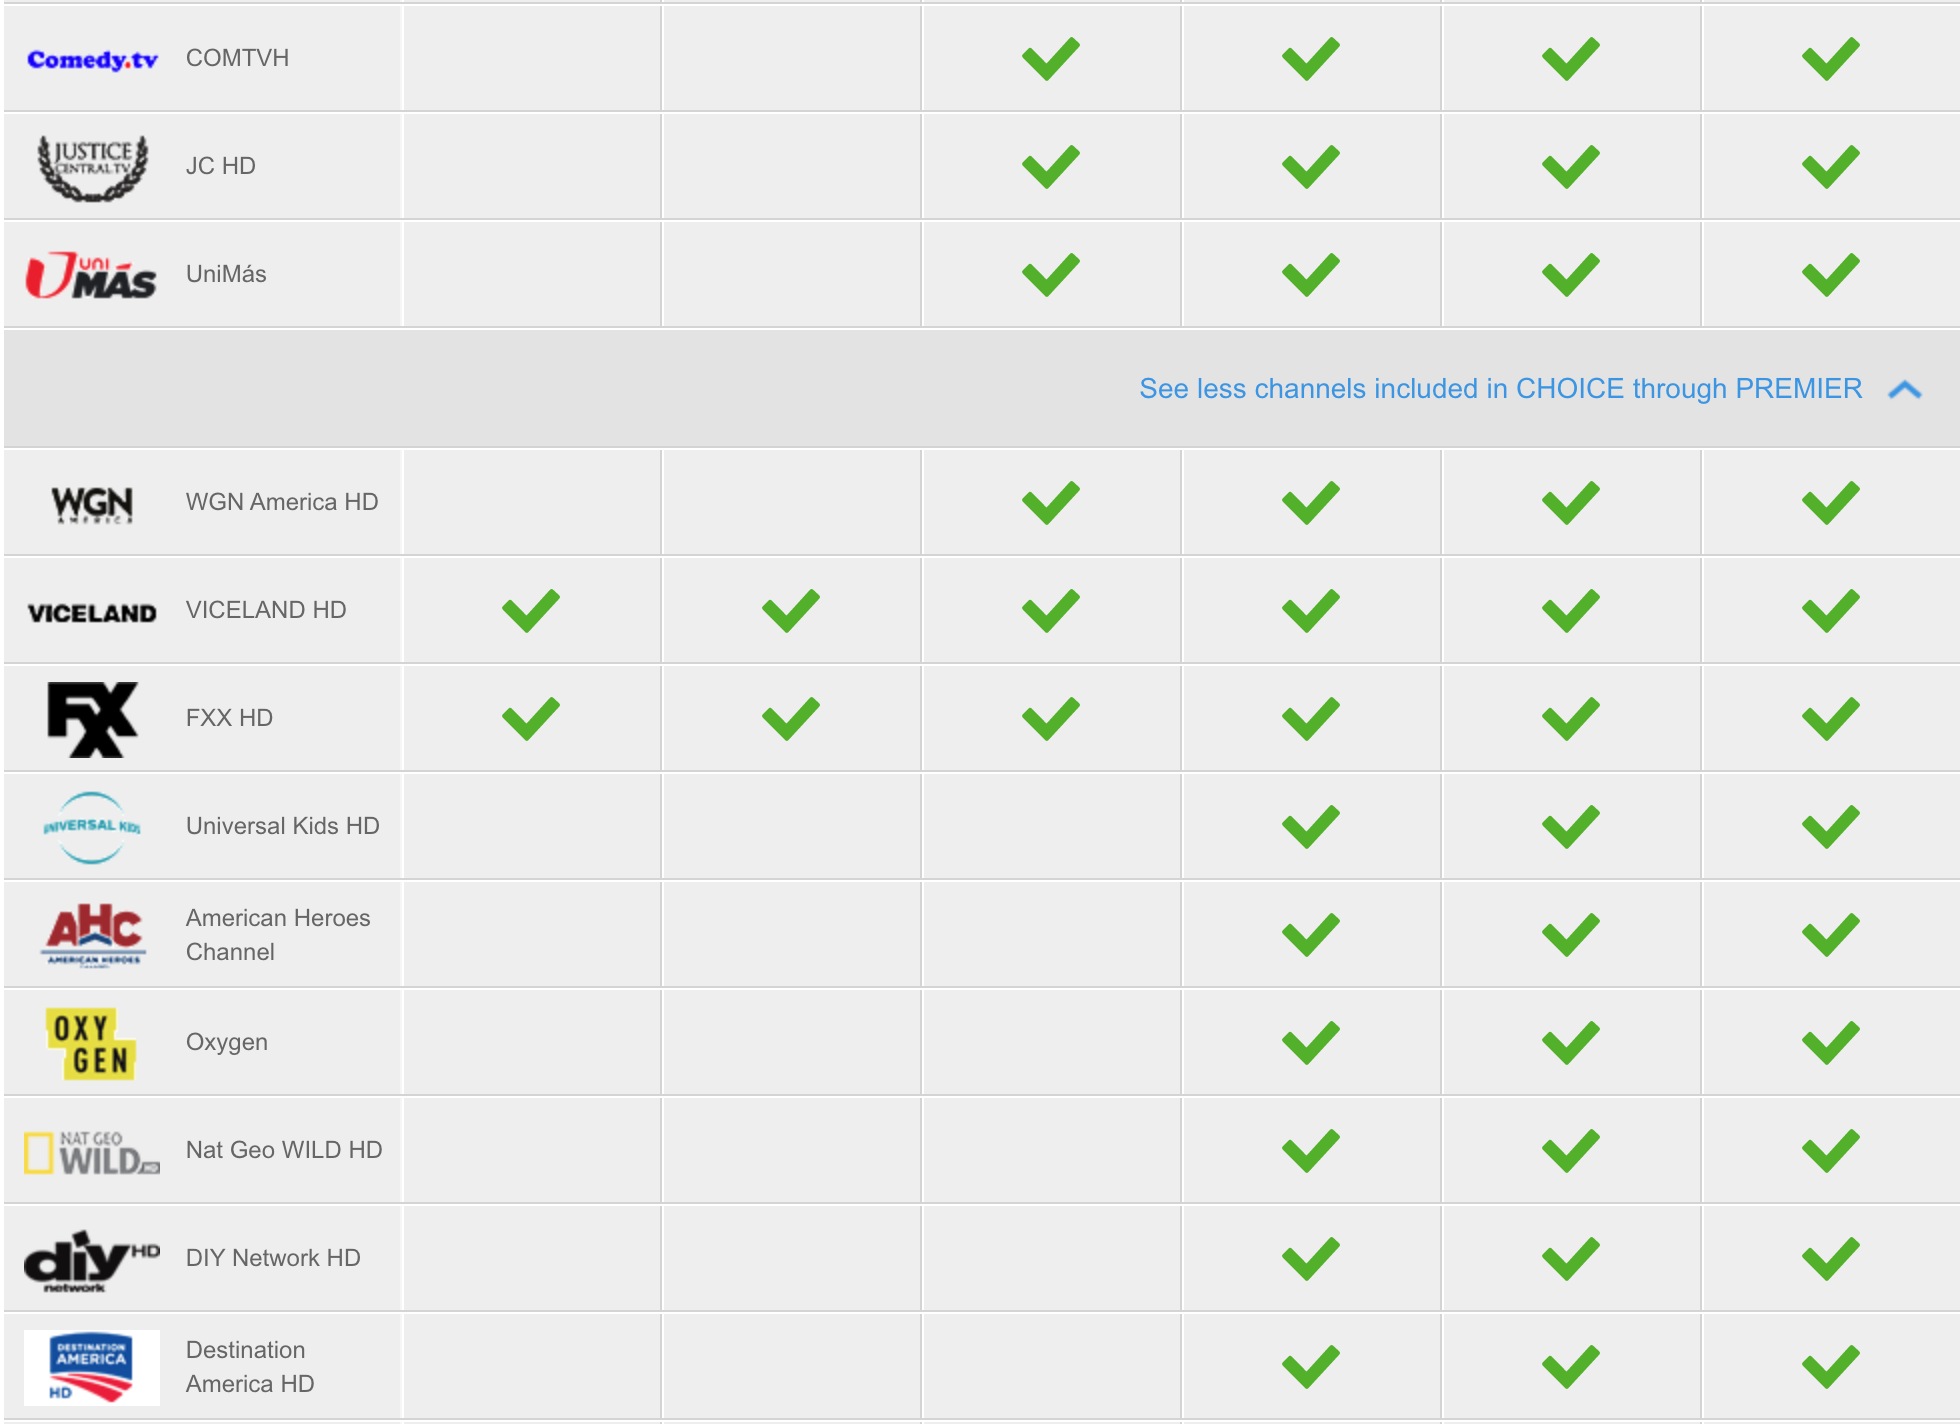Click the WGN America logo
The height and width of the screenshot is (1424, 1960).
click(x=92, y=504)
